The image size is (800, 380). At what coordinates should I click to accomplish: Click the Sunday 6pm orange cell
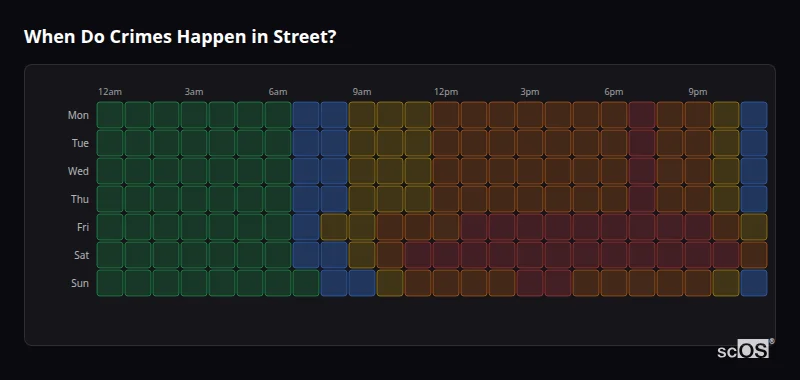(614, 283)
